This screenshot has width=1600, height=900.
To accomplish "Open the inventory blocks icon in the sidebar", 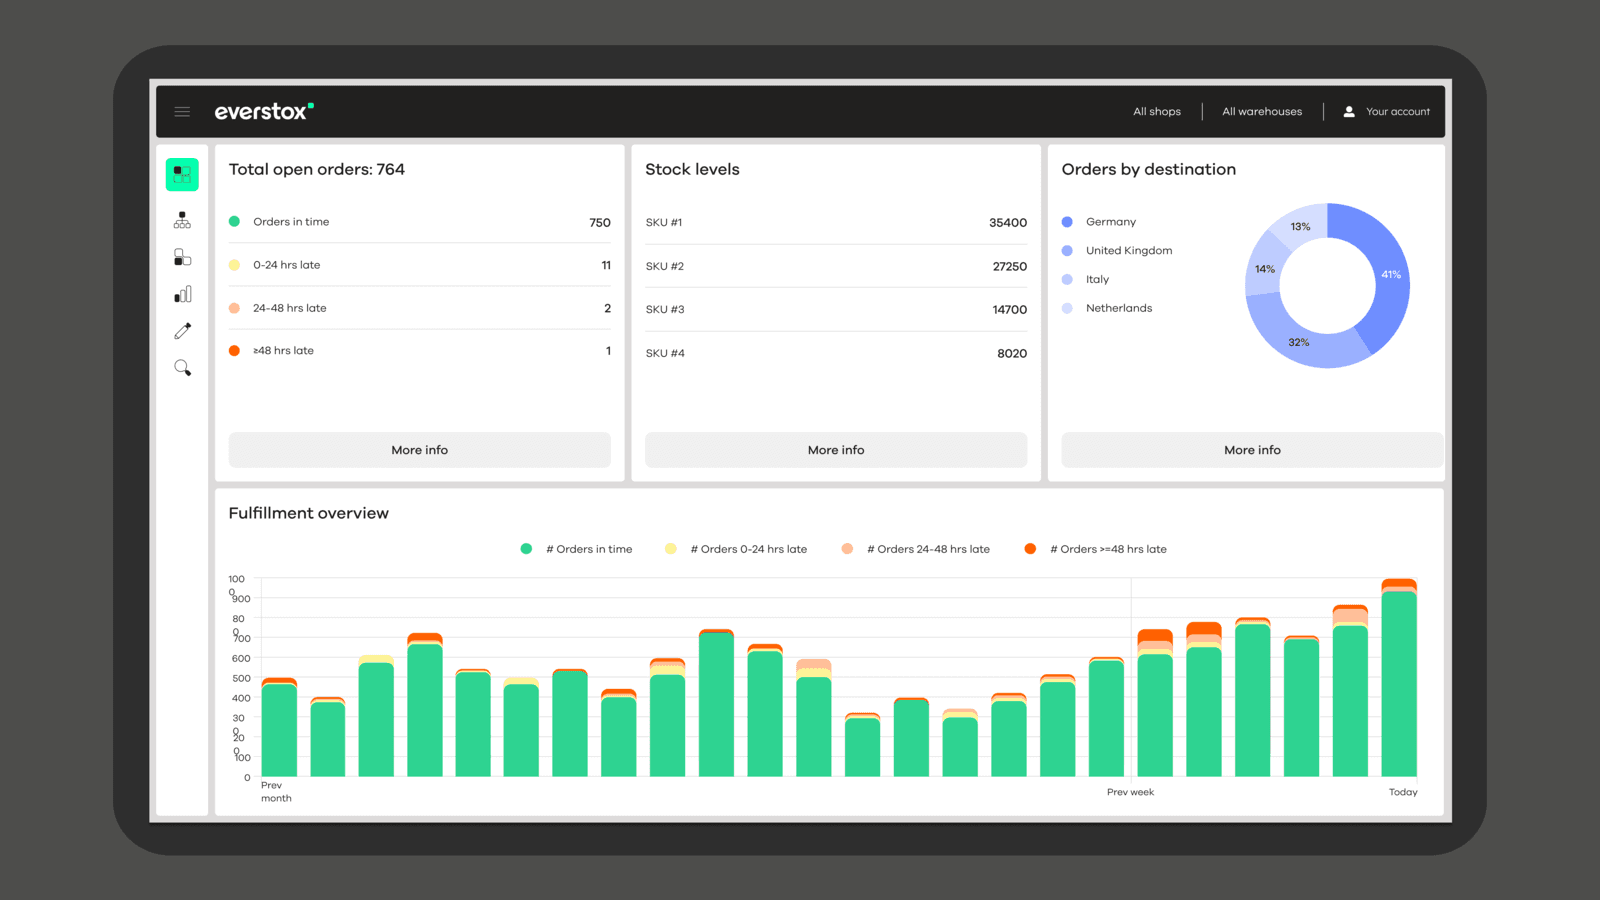I will point(182,256).
